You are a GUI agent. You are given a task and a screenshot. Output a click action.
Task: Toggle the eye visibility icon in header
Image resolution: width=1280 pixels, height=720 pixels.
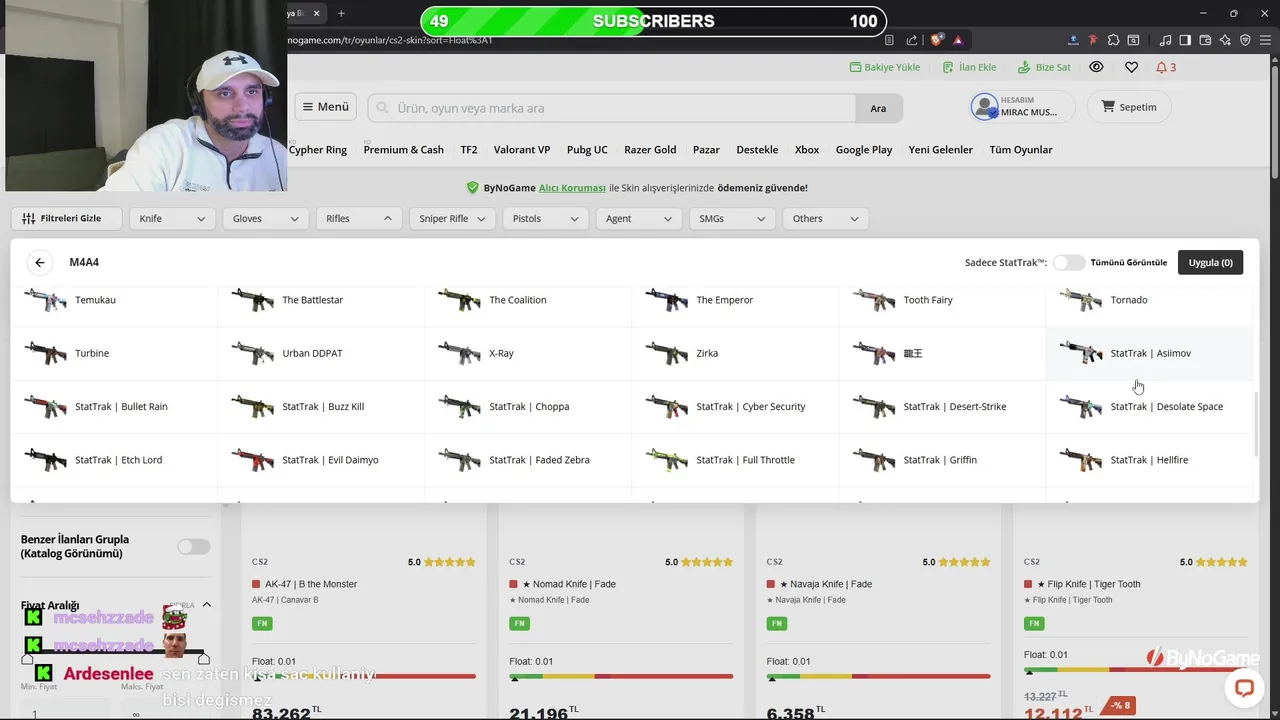pos(1096,67)
